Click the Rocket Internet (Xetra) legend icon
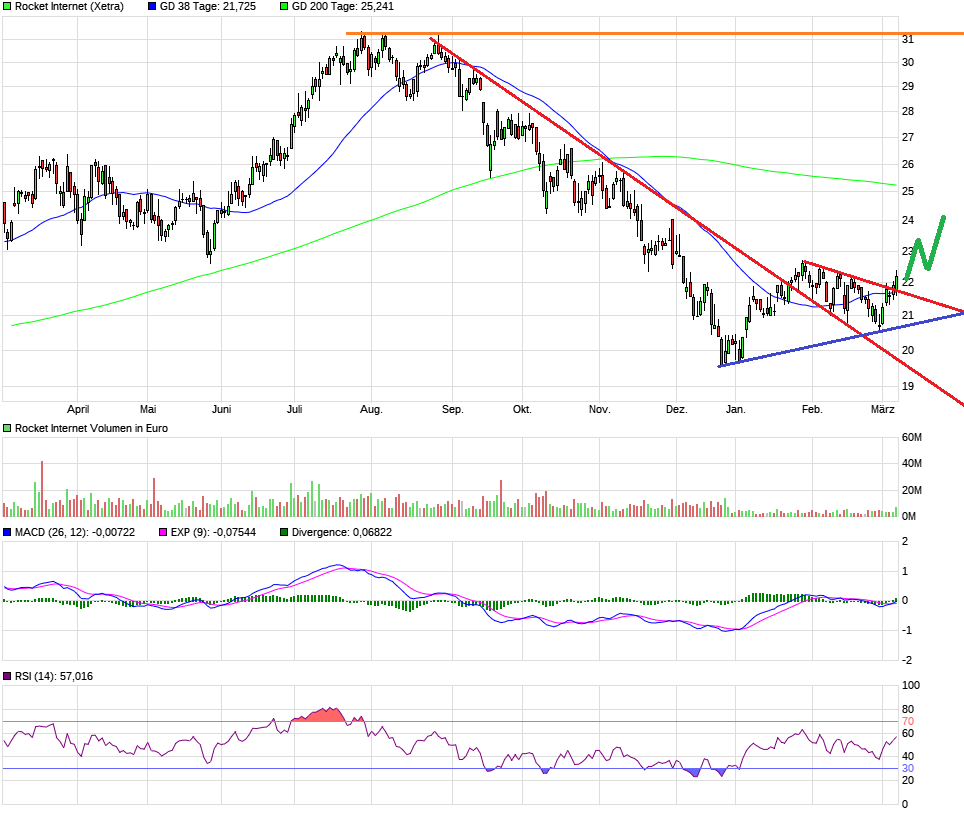The height and width of the screenshot is (814, 964). [x=8, y=7]
